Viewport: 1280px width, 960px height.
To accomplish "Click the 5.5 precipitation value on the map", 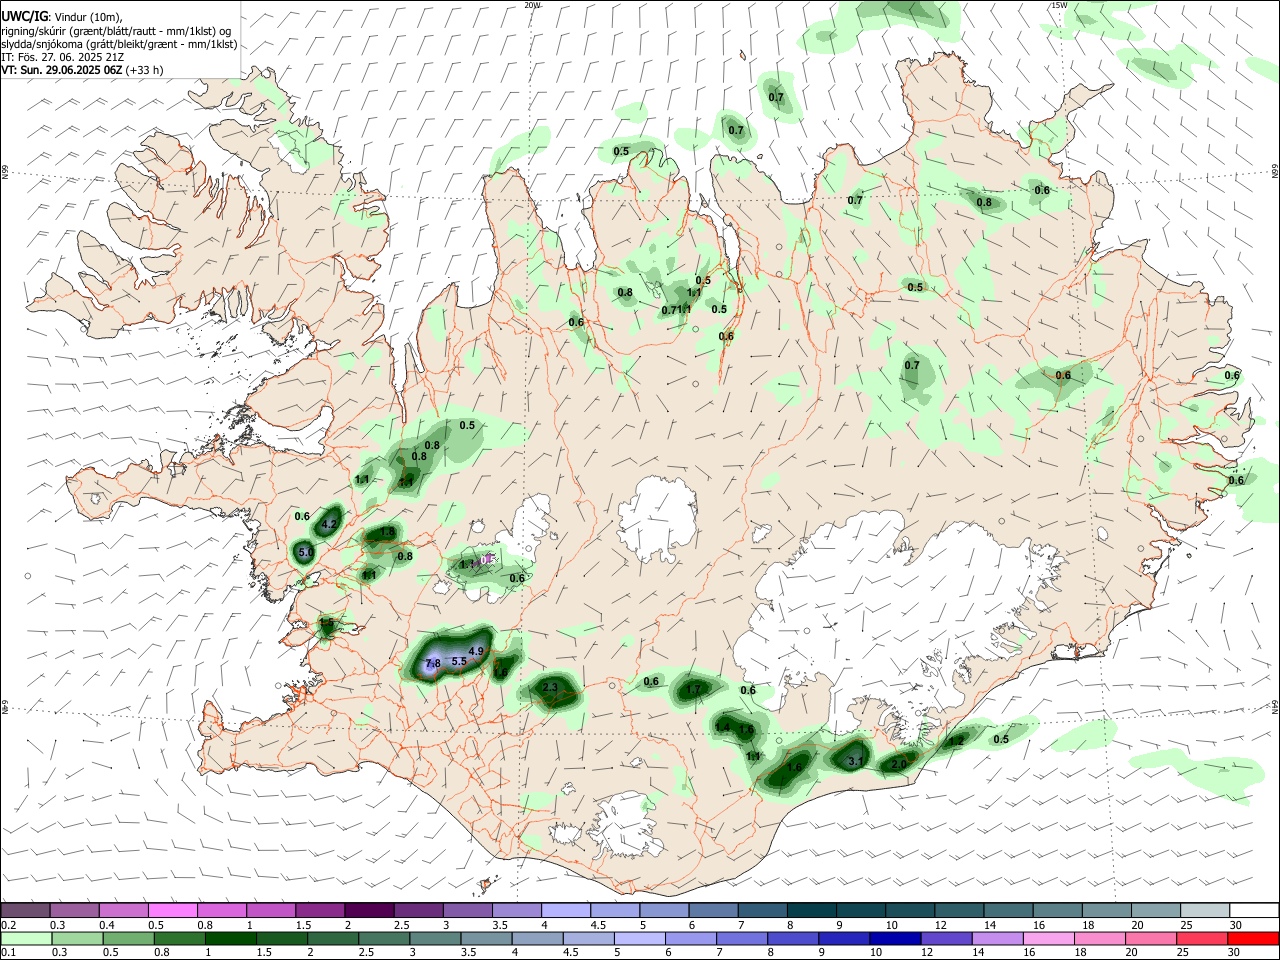I will pos(459,661).
